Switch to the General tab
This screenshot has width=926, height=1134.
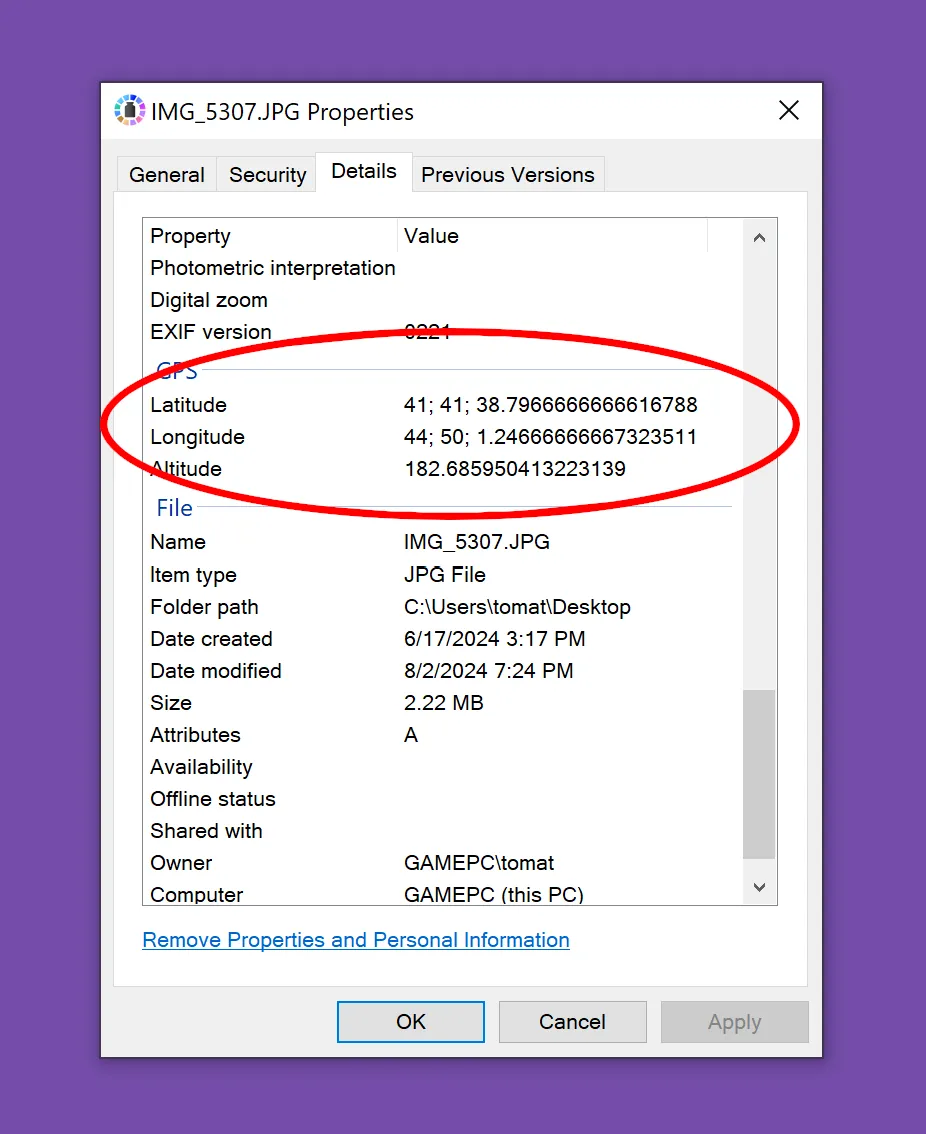click(x=167, y=175)
